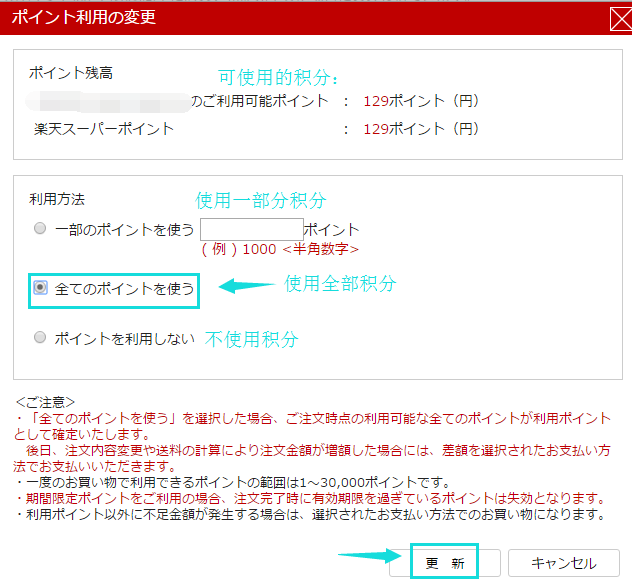The width and height of the screenshot is (632, 583).
Task: Click the cyan arrow pointing at 全てのポイントを使う
Action: 246,286
